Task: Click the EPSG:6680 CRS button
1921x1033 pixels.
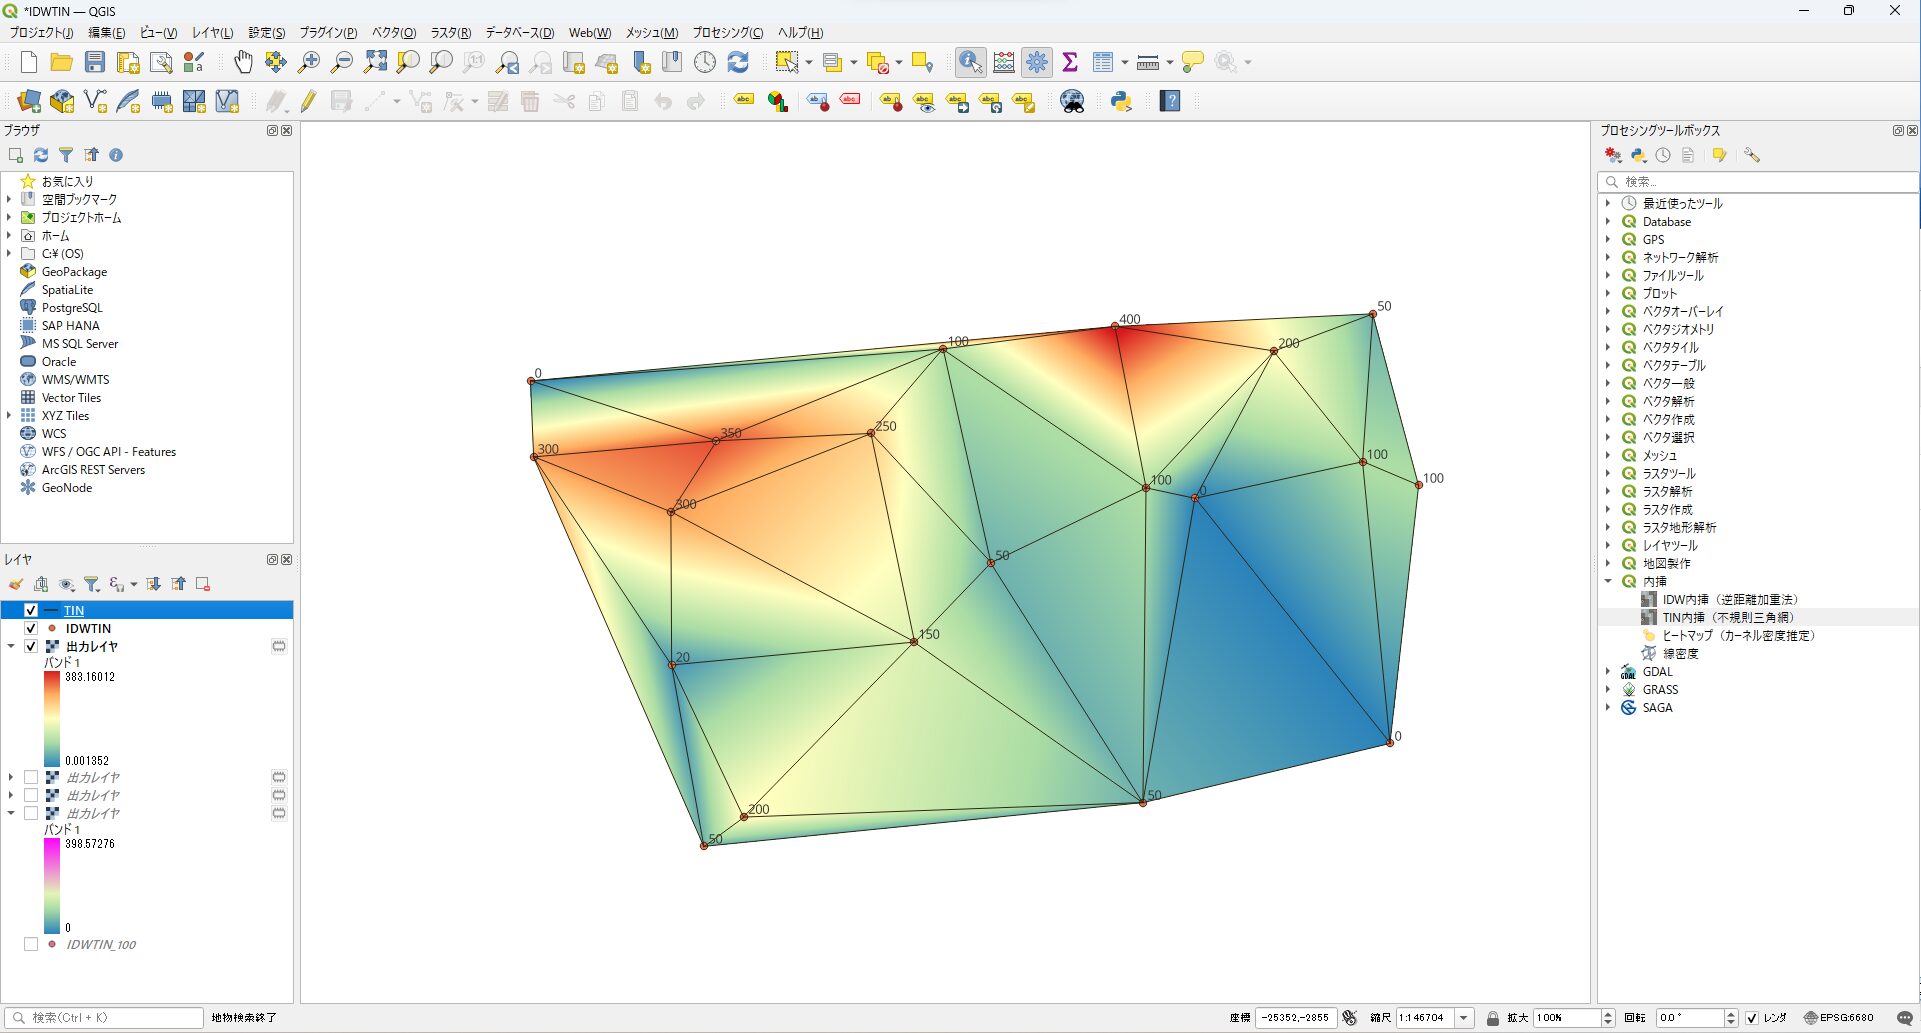Action: click(1838, 1018)
